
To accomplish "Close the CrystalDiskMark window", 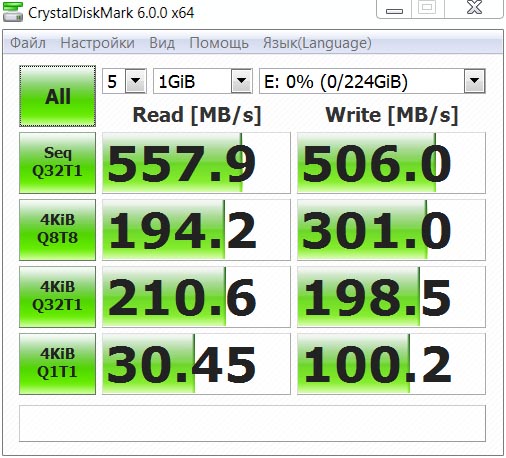I will click(474, 8).
